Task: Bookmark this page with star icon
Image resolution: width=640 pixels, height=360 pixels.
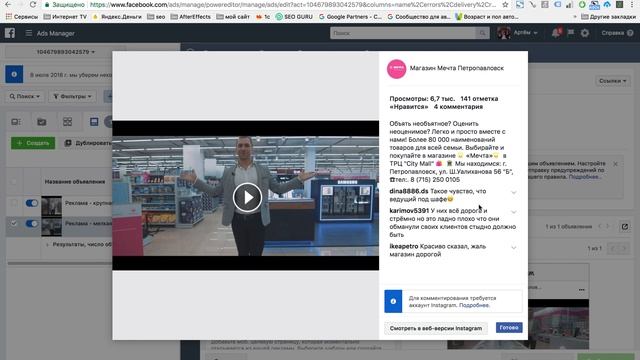Action: pyautogui.click(x=505, y=5)
